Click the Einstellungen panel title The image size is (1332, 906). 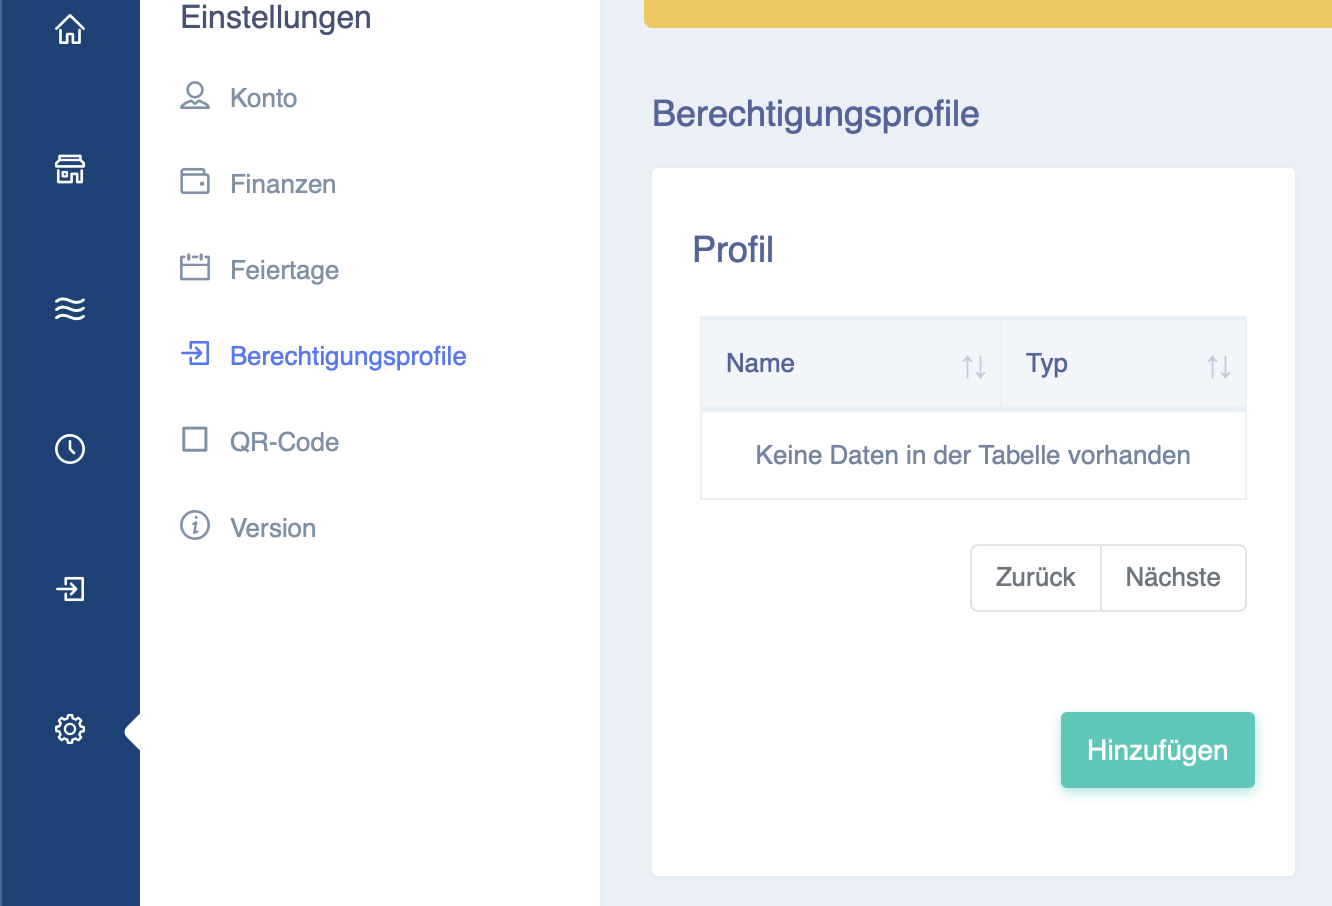pyautogui.click(x=276, y=17)
